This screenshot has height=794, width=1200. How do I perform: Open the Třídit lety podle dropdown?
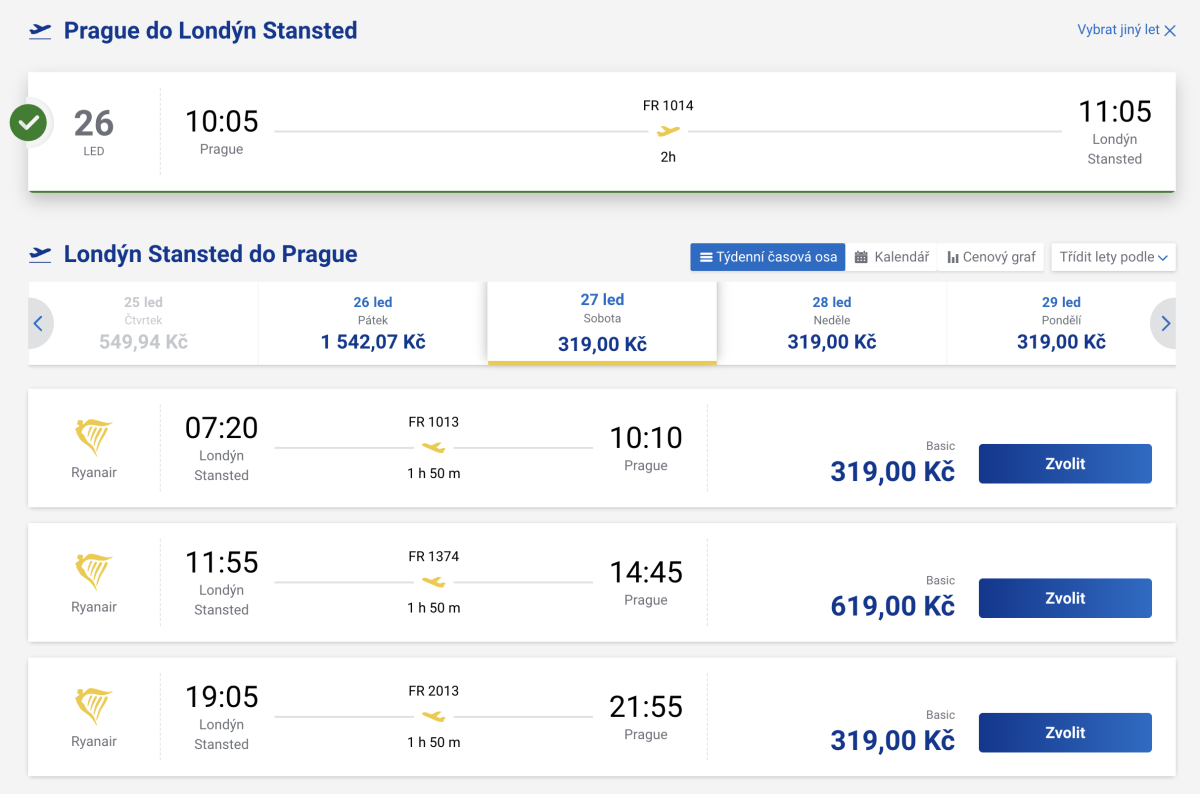(1113, 257)
